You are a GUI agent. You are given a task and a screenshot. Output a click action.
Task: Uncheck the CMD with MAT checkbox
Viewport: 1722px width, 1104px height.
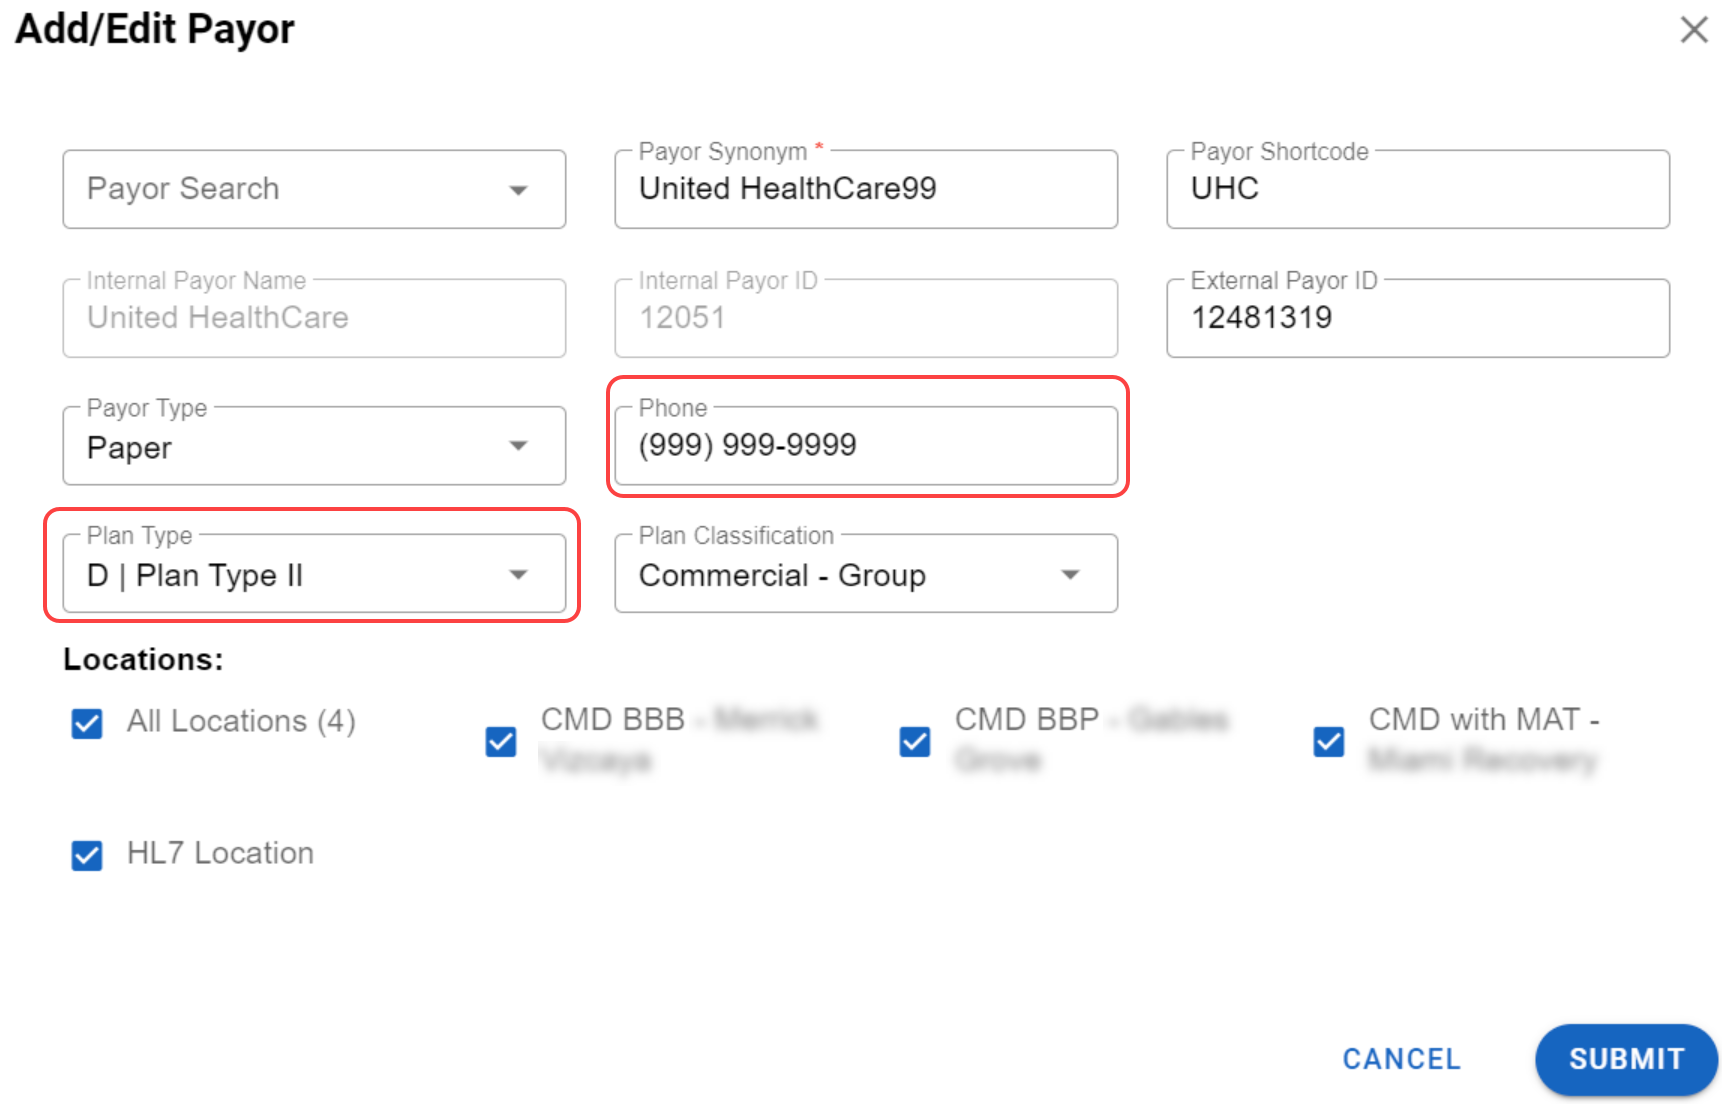click(1328, 741)
